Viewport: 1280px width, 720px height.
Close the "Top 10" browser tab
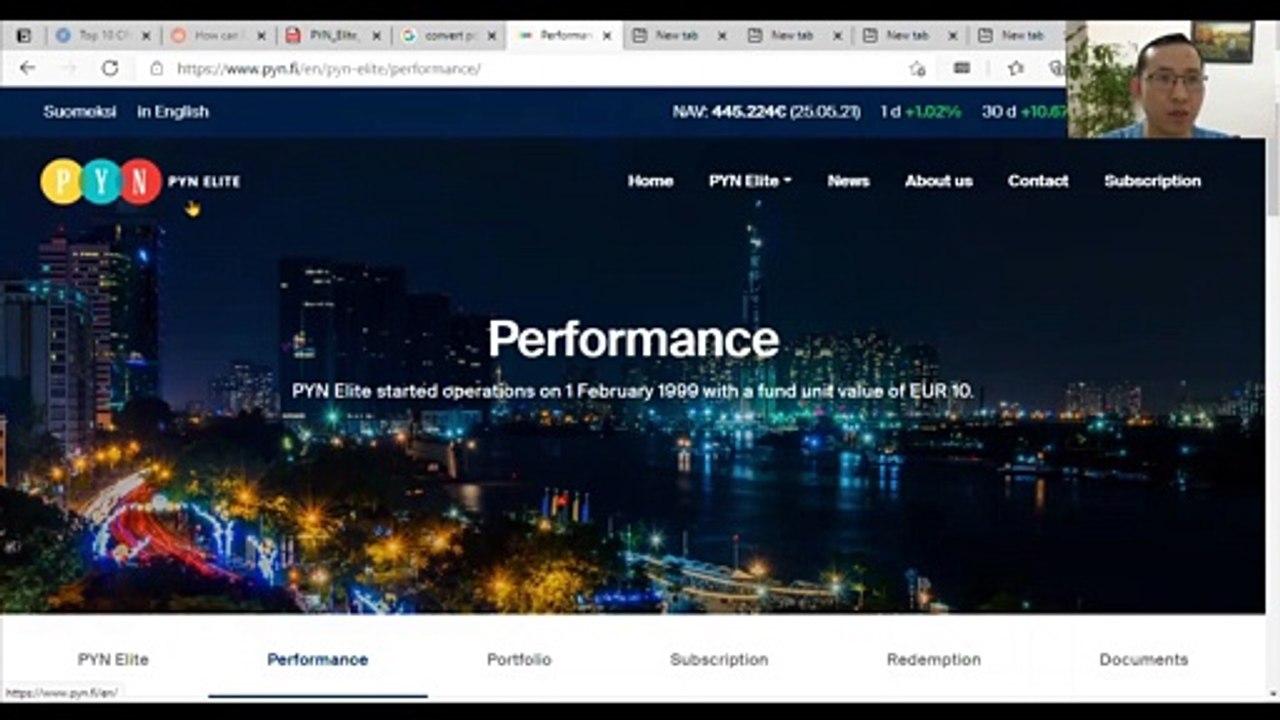click(x=145, y=35)
